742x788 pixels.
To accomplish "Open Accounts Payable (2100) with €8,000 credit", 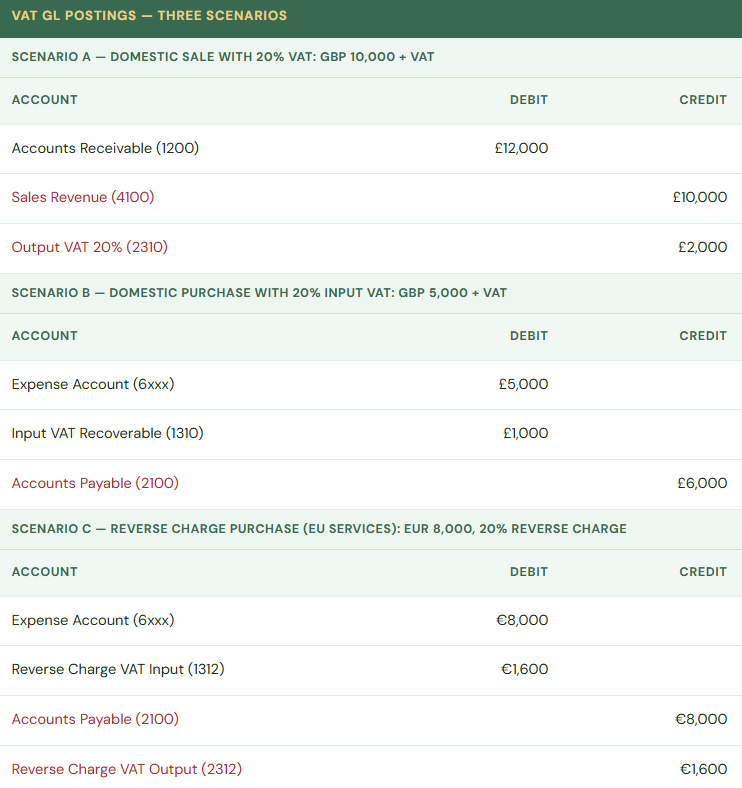I will coord(95,719).
